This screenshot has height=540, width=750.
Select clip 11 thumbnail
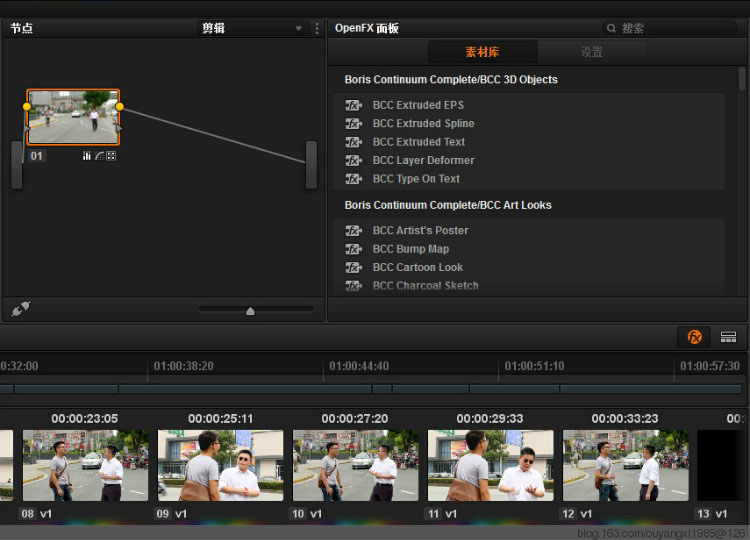pos(491,465)
